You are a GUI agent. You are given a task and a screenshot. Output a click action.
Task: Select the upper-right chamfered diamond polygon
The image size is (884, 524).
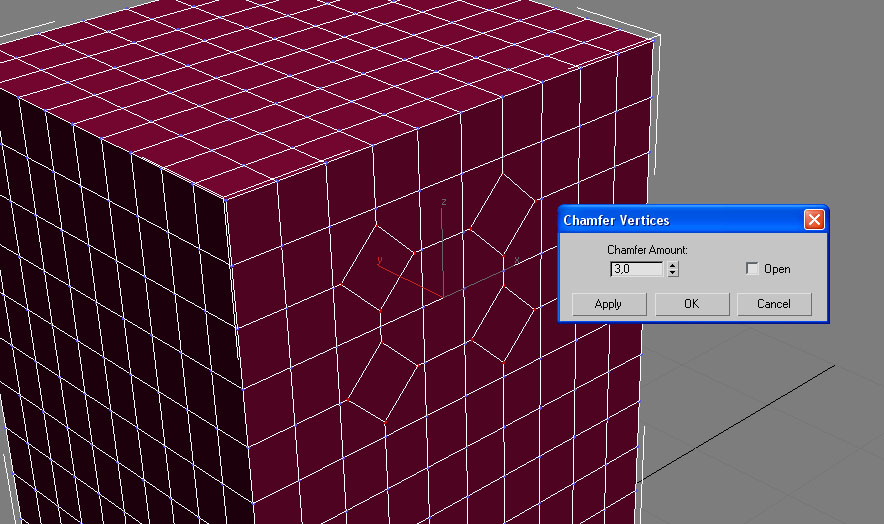point(502,214)
